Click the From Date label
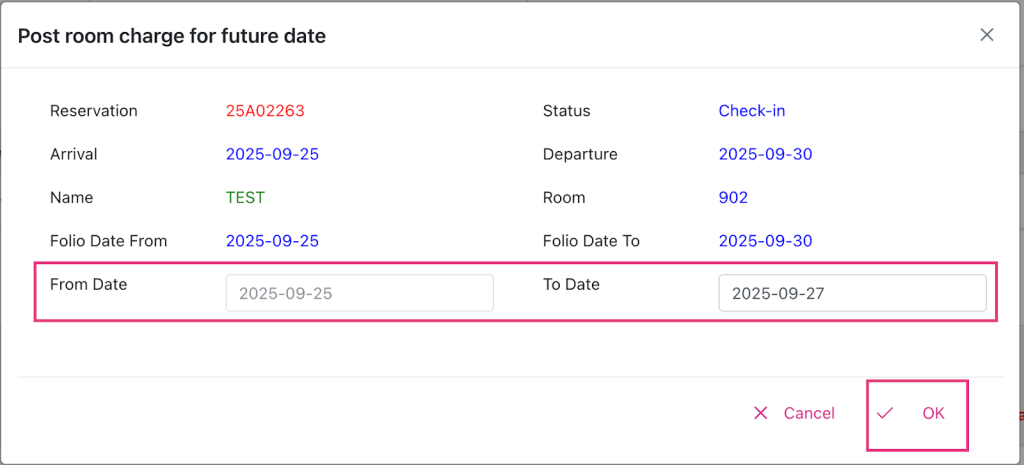Viewport: 1024px width, 465px height. [x=89, y=284]
